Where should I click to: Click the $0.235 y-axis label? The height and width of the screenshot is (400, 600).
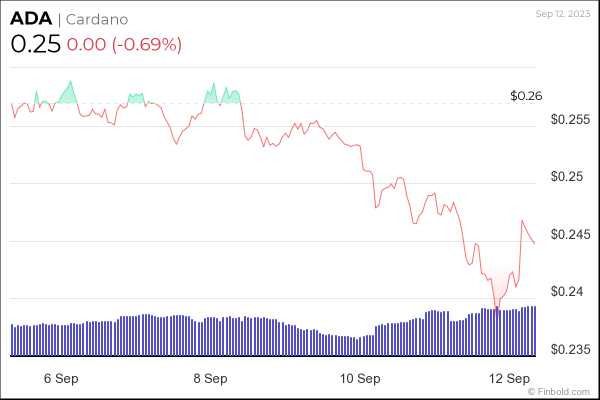570,350
